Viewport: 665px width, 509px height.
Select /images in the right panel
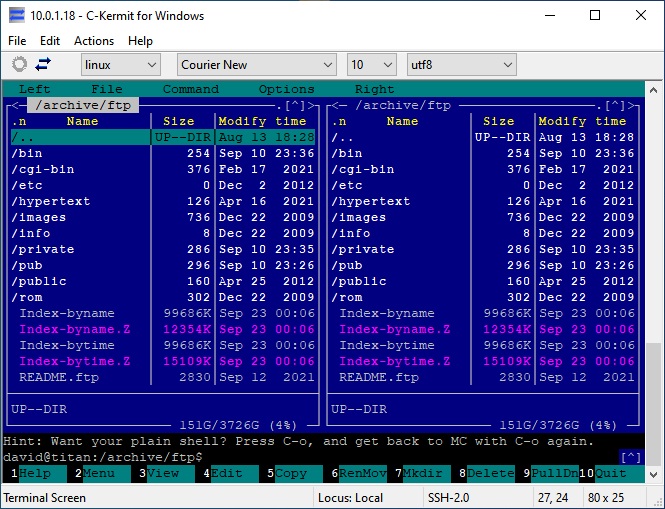[x=483, y=217]
